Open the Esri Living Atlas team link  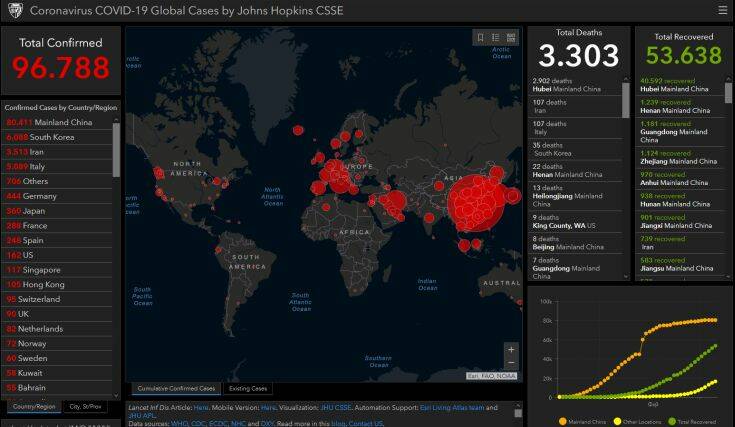point(458,407)
